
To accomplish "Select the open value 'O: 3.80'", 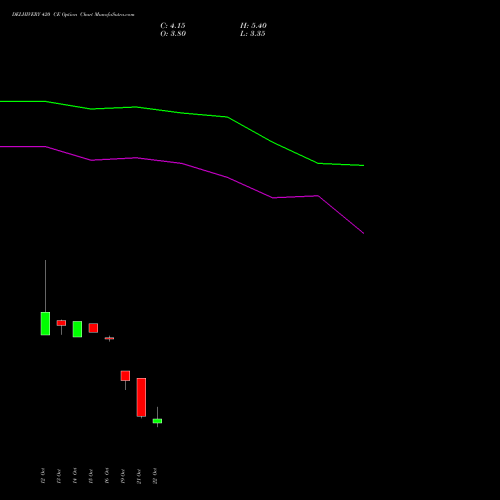I will point(173,34).
